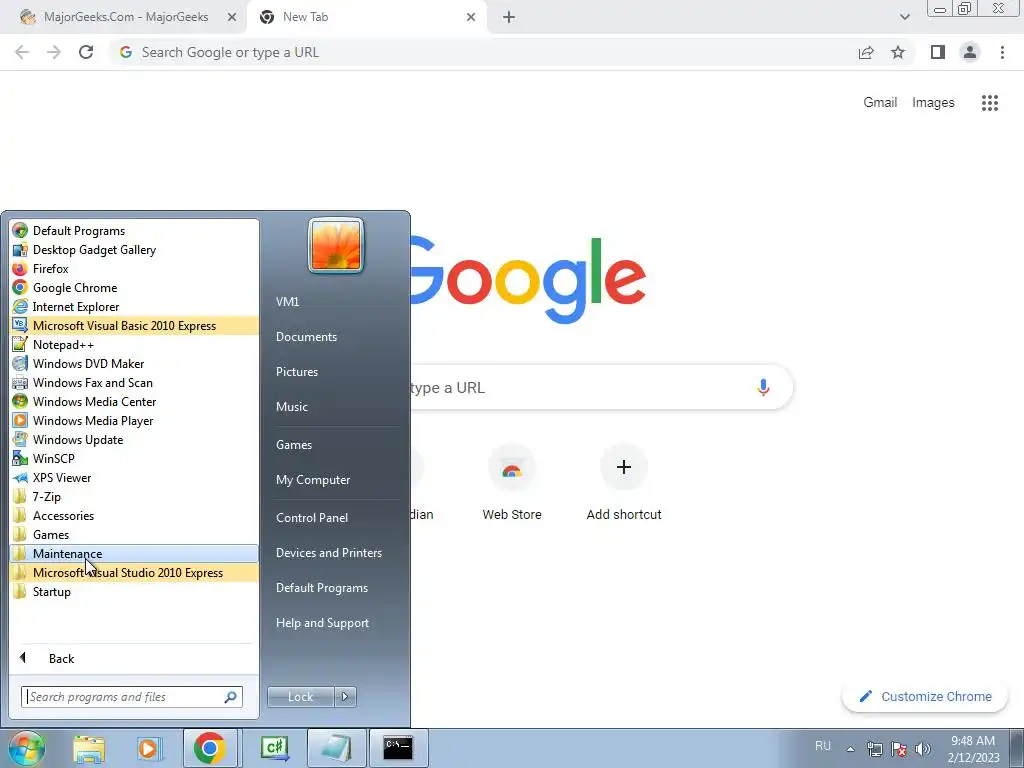This screenshot has height=768, width=1024.
Task: Open Games in the right Start pane
Action: pyautogui.click(x=336, y=445)
